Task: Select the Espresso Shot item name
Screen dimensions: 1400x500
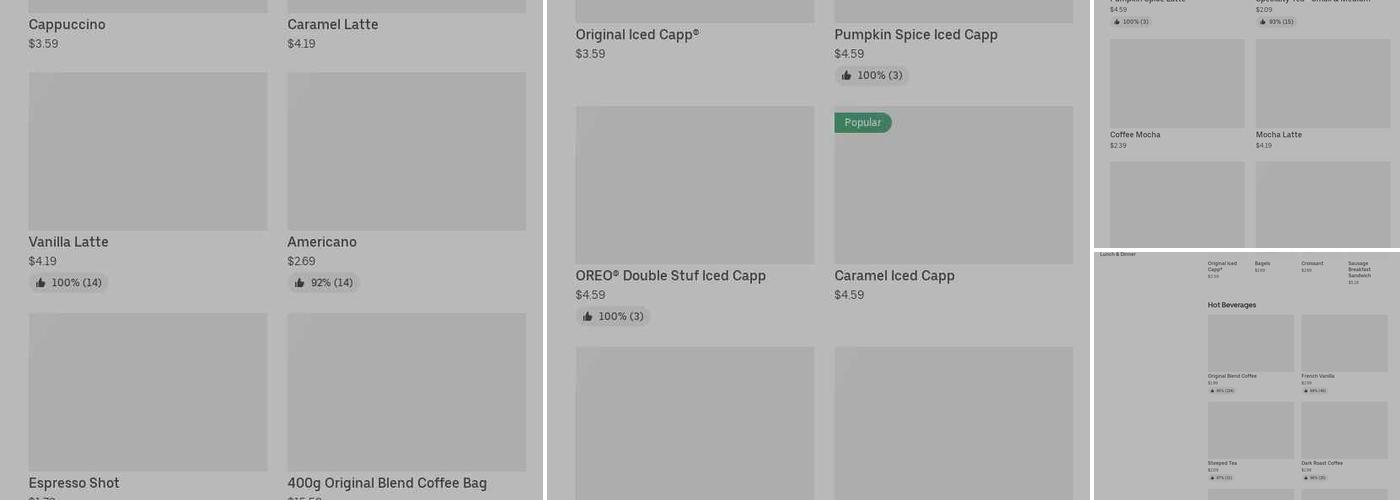Action: pos(74,484)
